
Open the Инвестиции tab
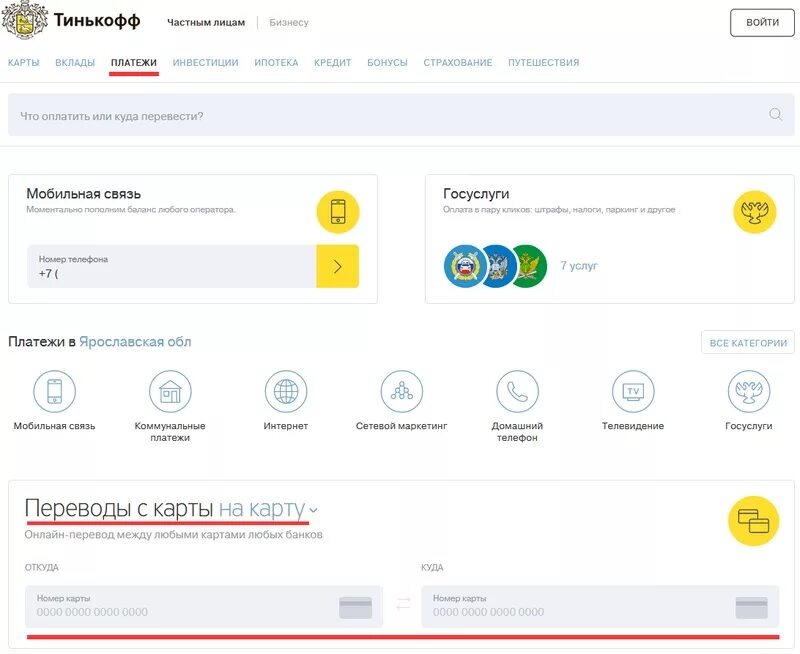pyautogui.click(x=205, y=63)
